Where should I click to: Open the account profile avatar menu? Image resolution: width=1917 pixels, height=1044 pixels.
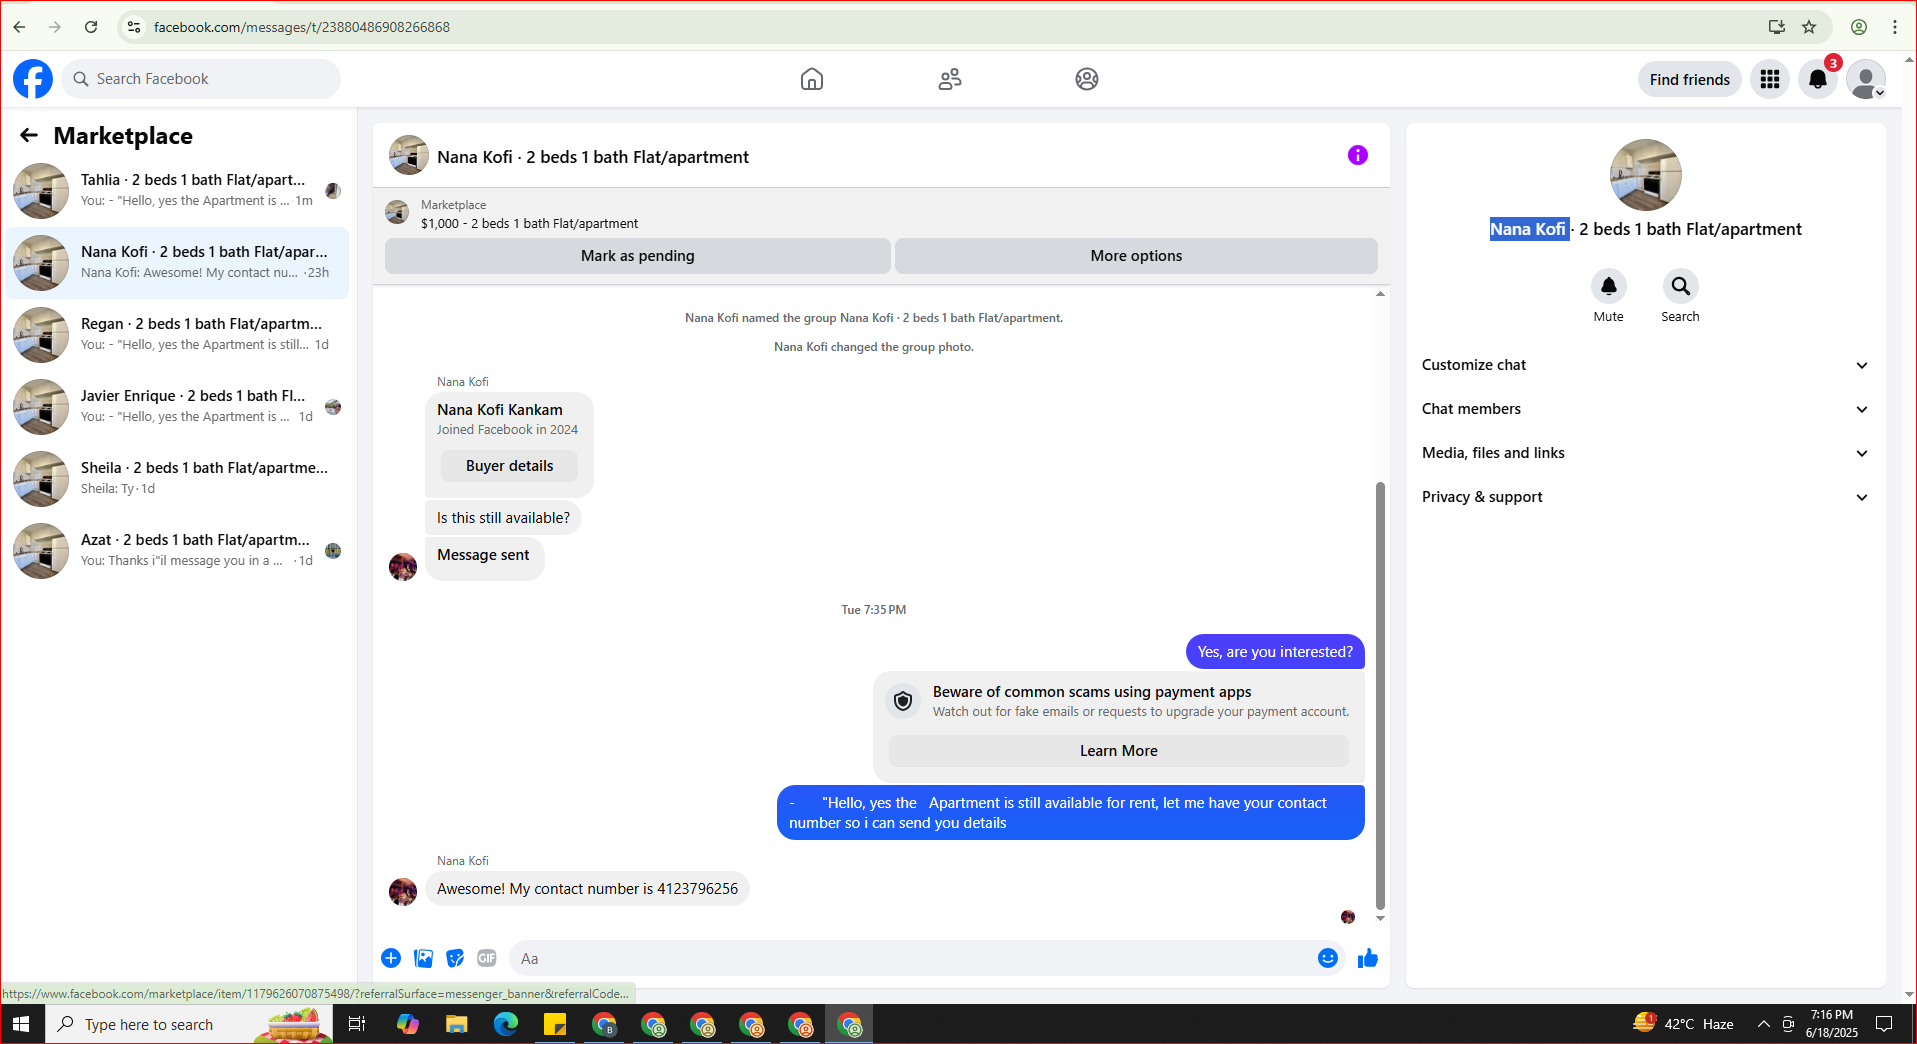coord(1866,79)
